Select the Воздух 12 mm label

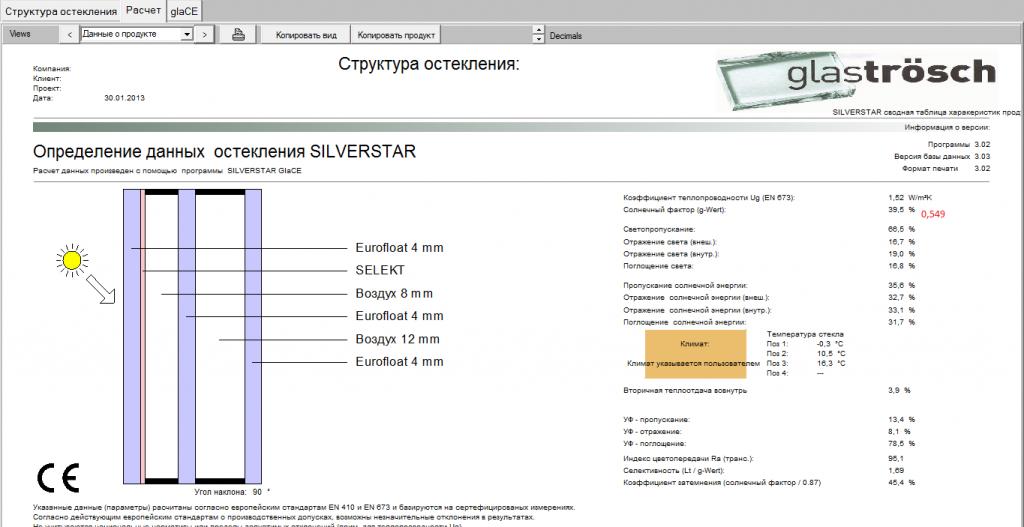point(398,339)
